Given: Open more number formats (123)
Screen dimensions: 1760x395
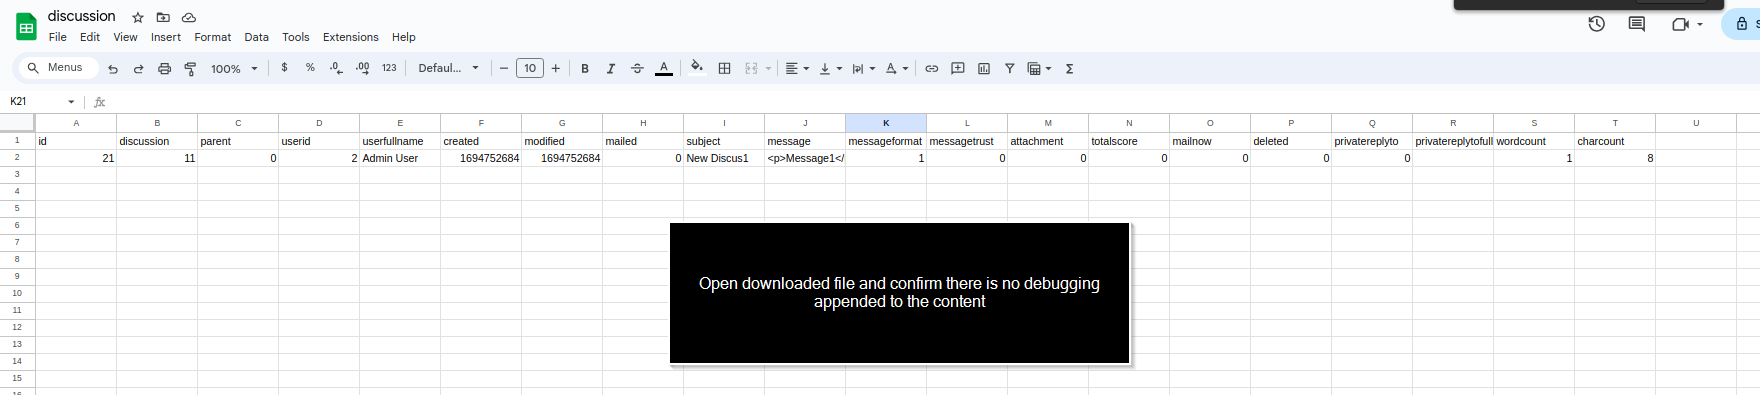Looking at the screenshot, I should click(389, 68).
